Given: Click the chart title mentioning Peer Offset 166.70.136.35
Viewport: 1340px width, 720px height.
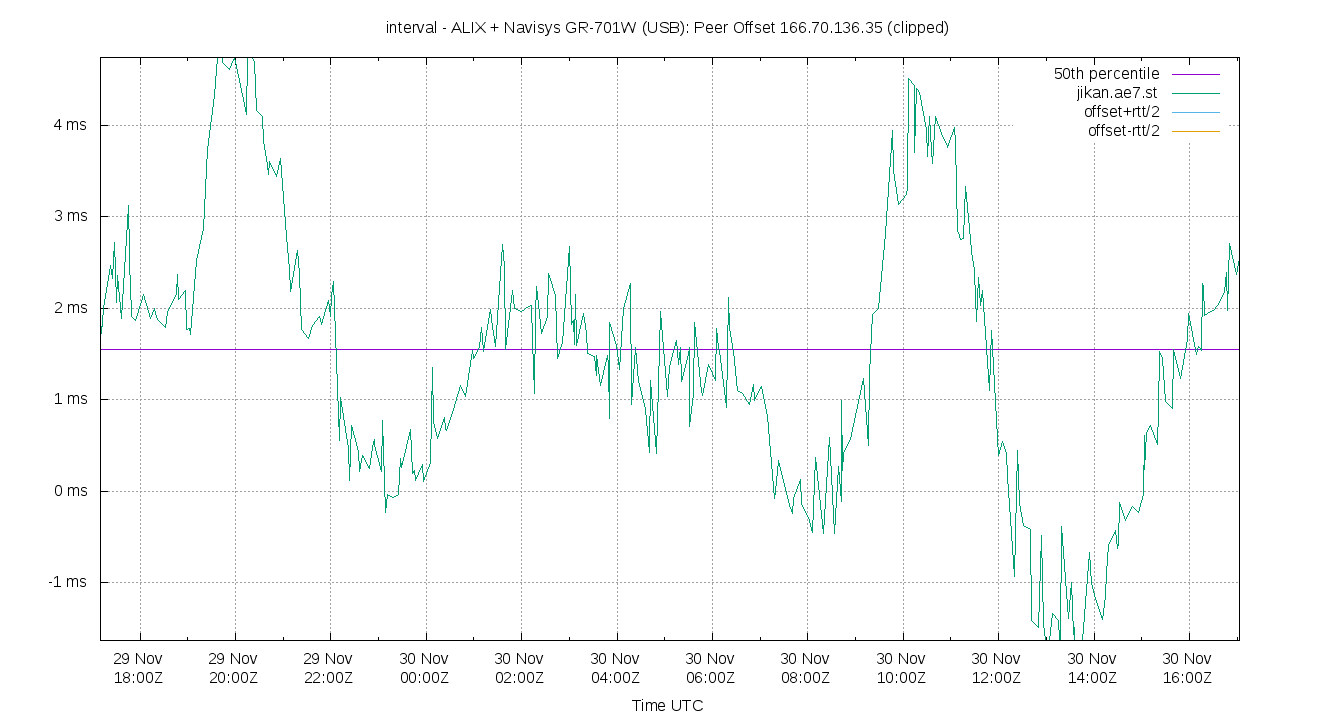Looking at the screenshot, I should (667, 28).
